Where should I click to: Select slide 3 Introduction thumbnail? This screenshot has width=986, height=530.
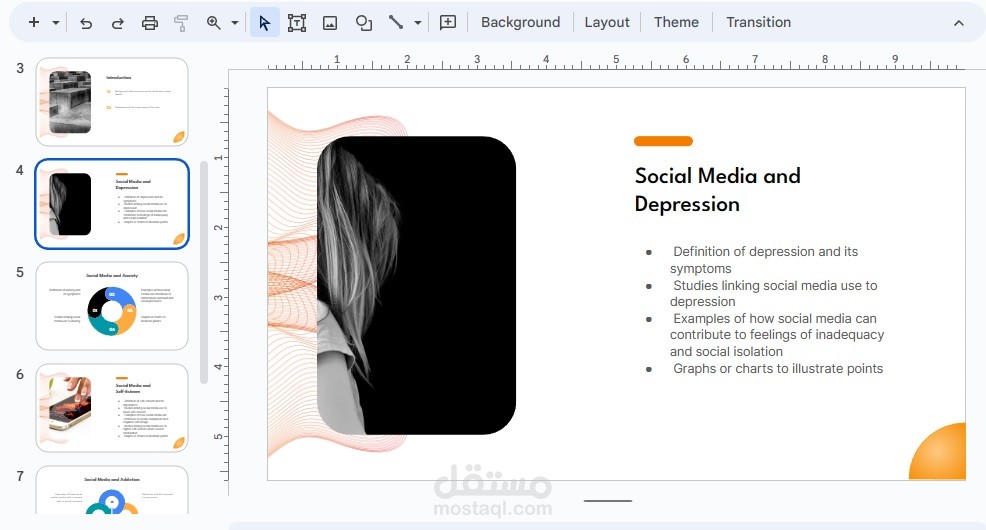112,102
